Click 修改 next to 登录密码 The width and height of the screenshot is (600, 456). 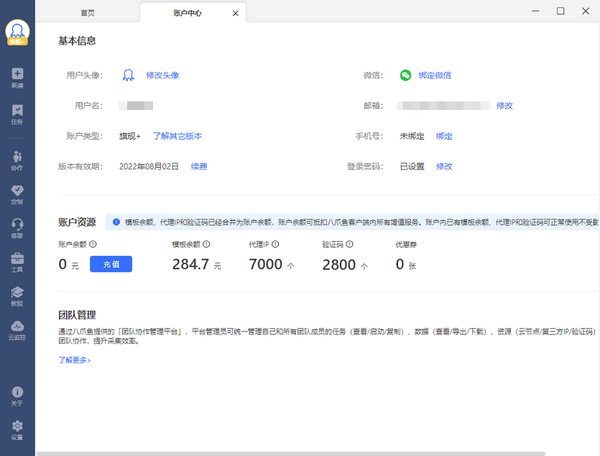[444, 166]
